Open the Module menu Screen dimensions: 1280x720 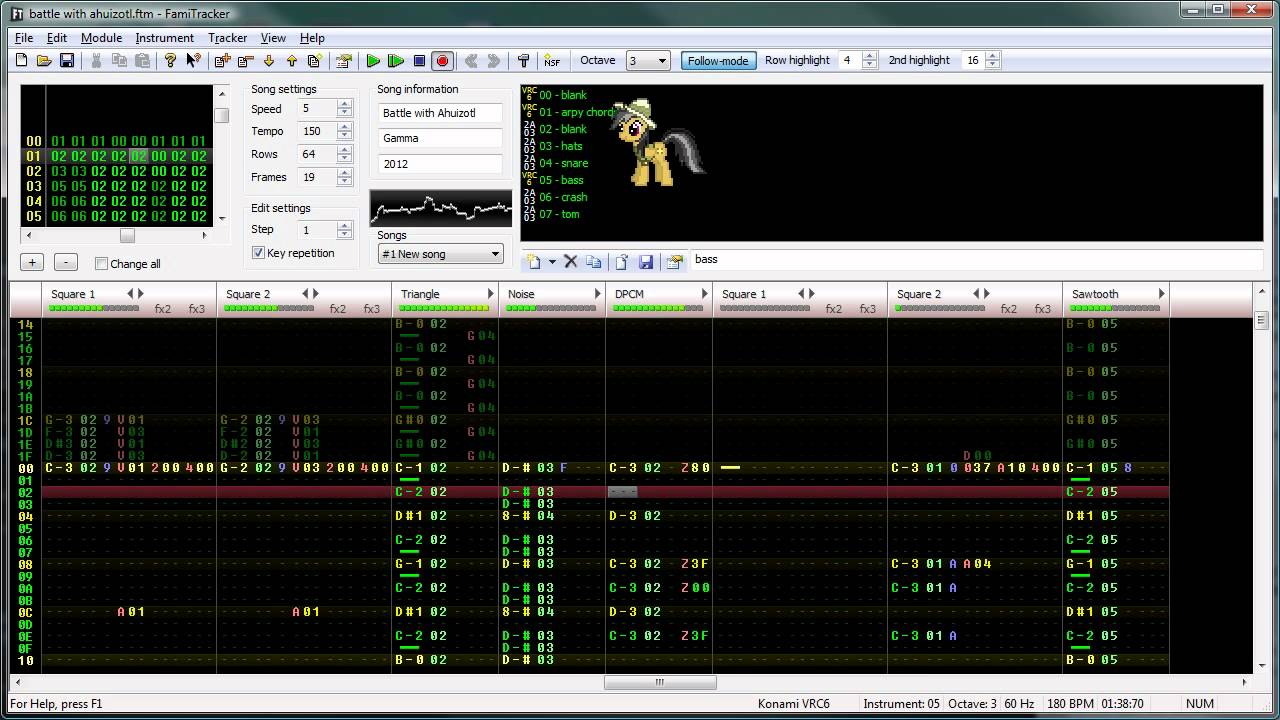(101, 38)
